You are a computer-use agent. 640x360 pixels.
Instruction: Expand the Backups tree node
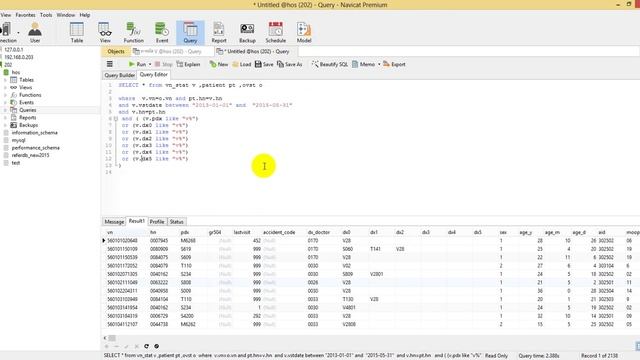coord(6,125)
